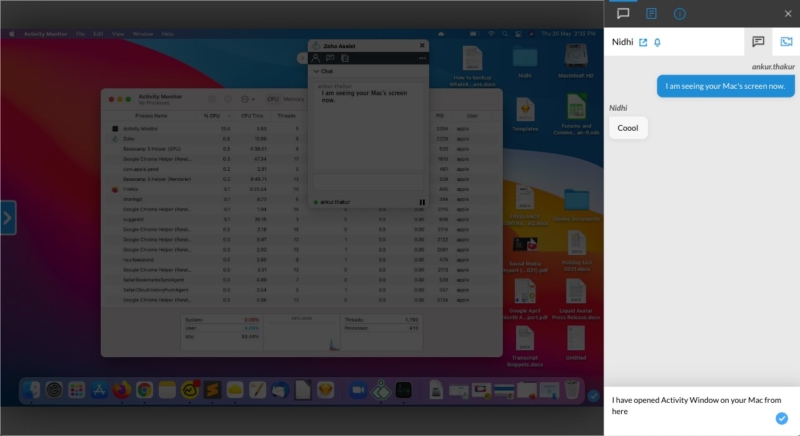Screen dimensions: 800x436
Task: Click the stop process icon in Activity Monitor
Action: click(x=212, y=99)
